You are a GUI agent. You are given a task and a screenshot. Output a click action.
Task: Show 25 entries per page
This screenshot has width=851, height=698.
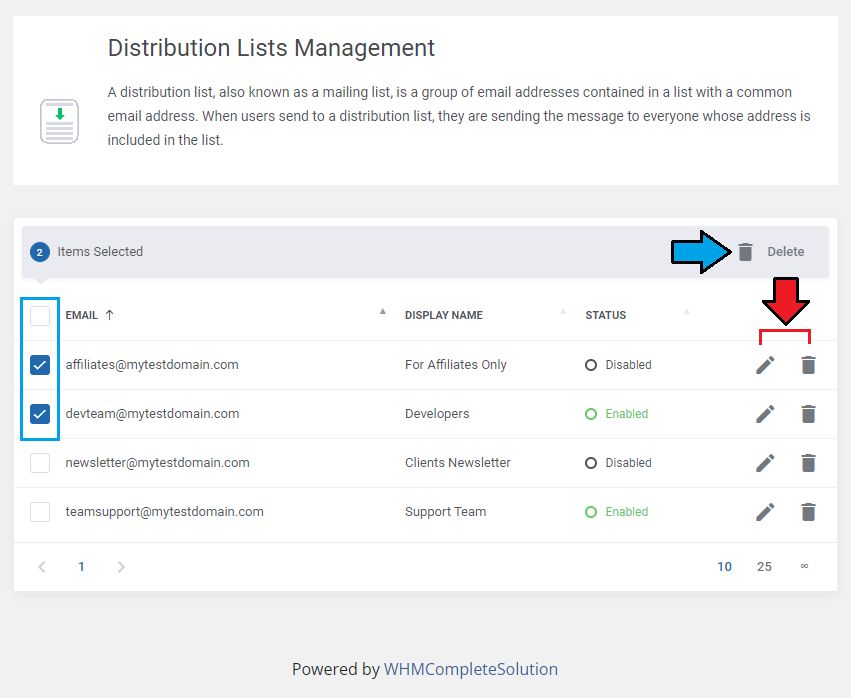(764, 567)
